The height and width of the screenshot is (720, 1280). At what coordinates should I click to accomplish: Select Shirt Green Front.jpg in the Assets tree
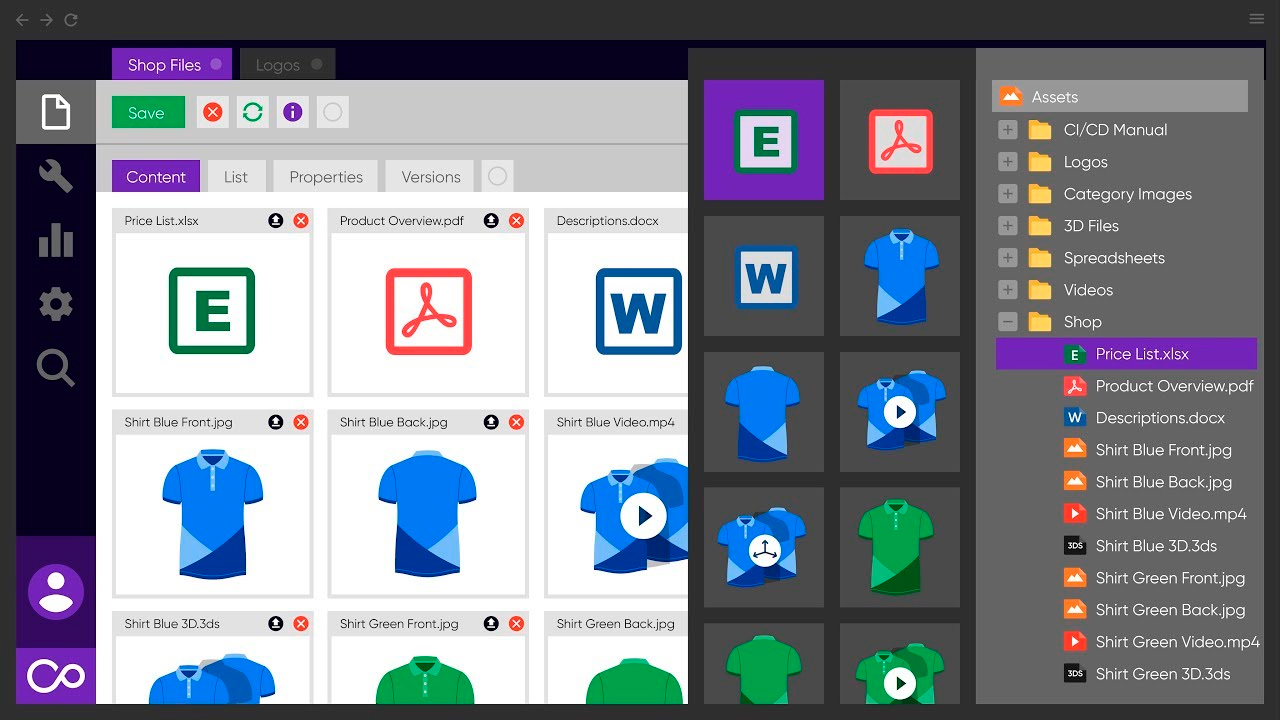[1154, 578]
